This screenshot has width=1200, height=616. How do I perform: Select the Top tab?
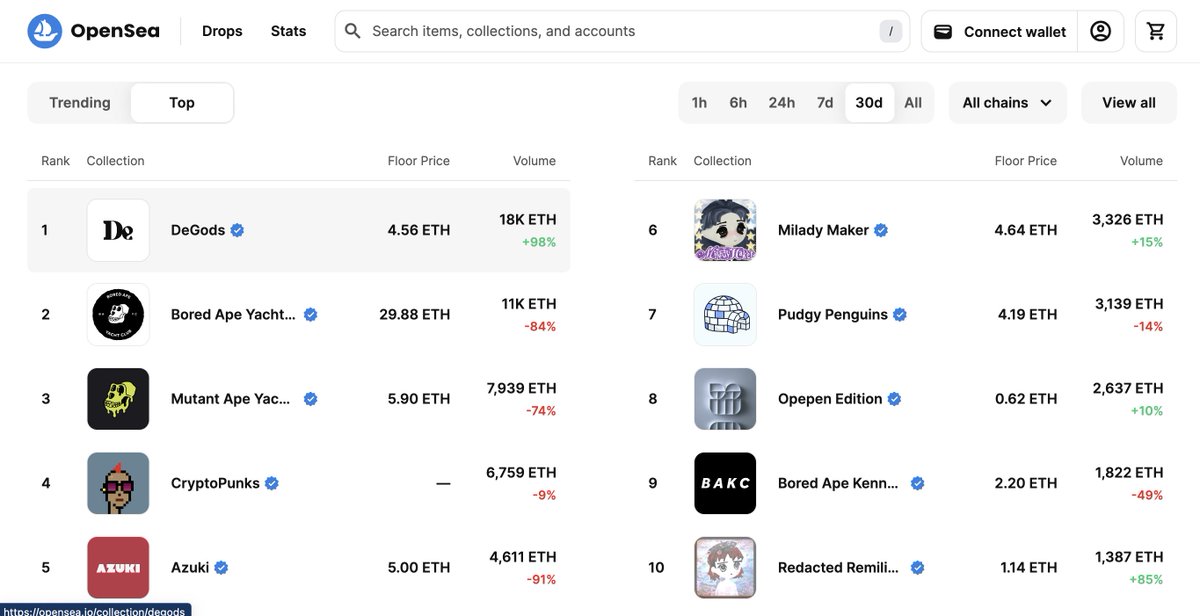[x=182, y=103]
